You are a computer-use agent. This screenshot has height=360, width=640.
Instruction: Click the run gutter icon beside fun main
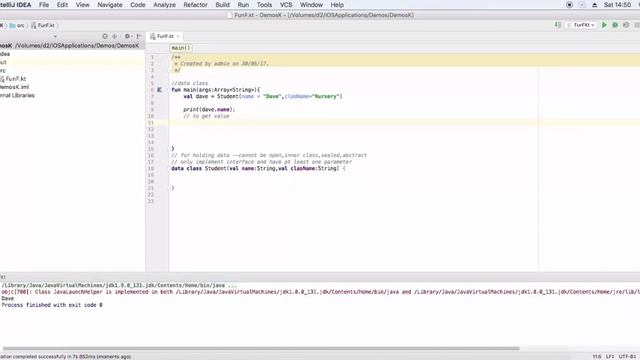point(160,90)
